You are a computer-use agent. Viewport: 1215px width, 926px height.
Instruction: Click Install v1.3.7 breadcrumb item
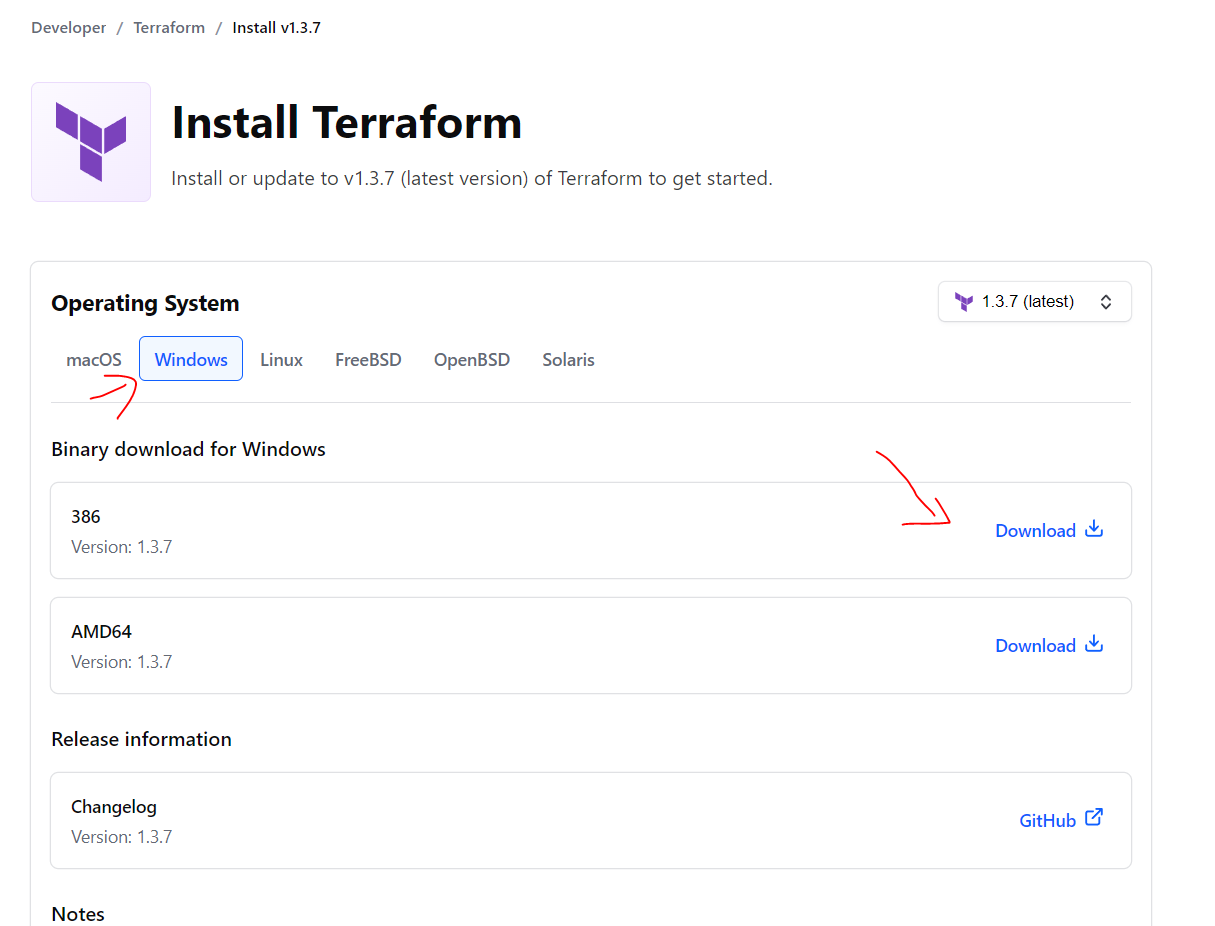277,28
